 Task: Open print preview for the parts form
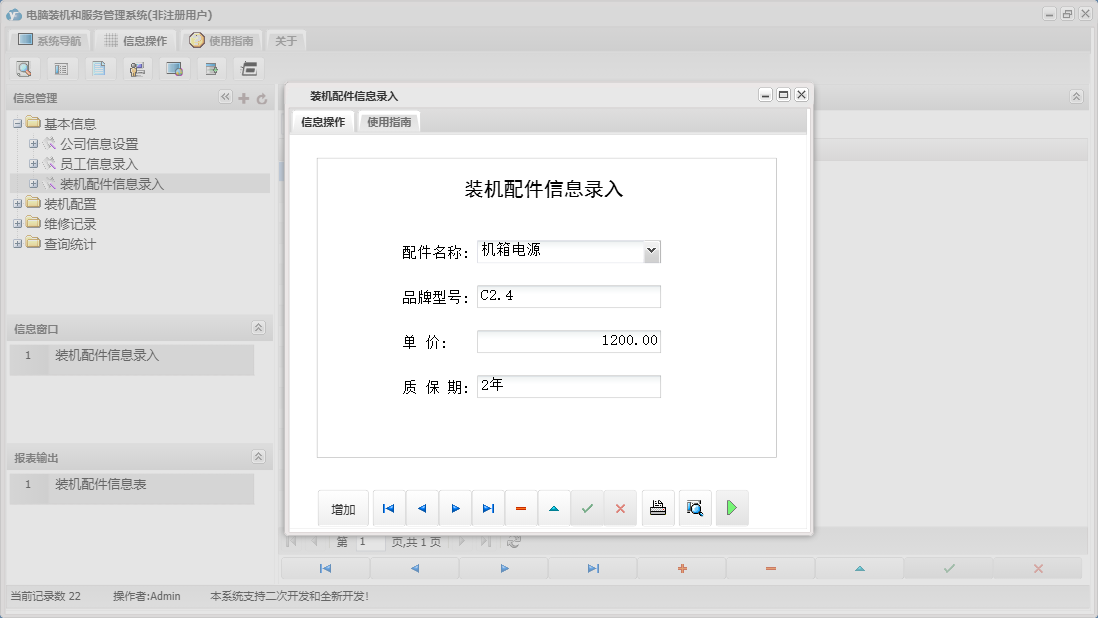click(x=694, y=508)
